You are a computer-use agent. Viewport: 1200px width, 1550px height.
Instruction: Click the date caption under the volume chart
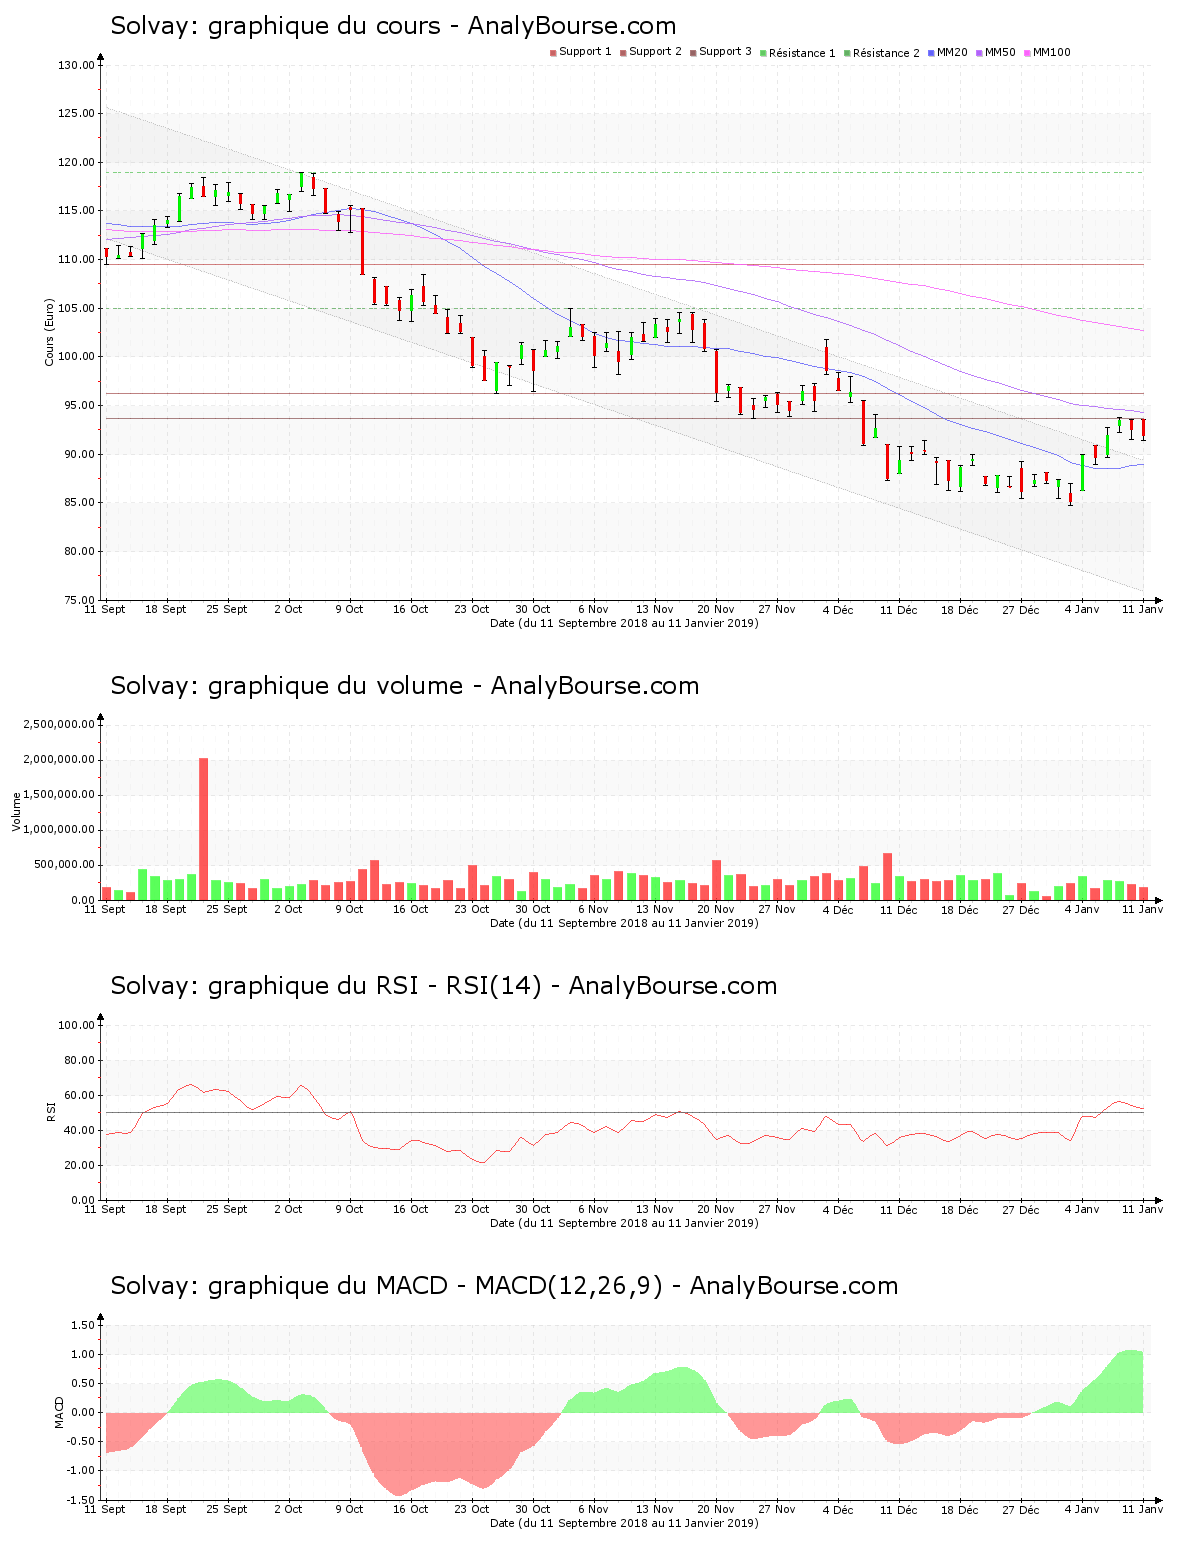[624, 923]
